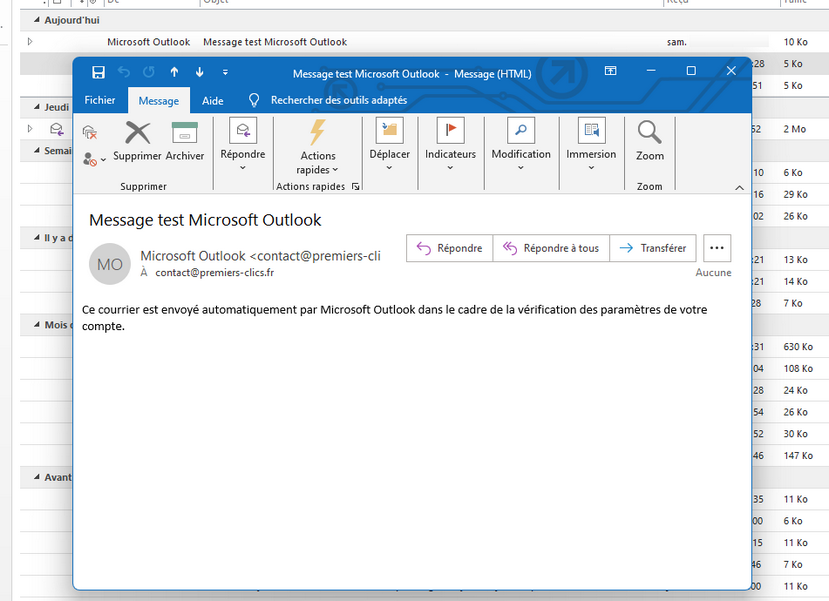Viewport: 829px width, 601px height.
Task: Click the message subject heading text
Action: (205, 220)
